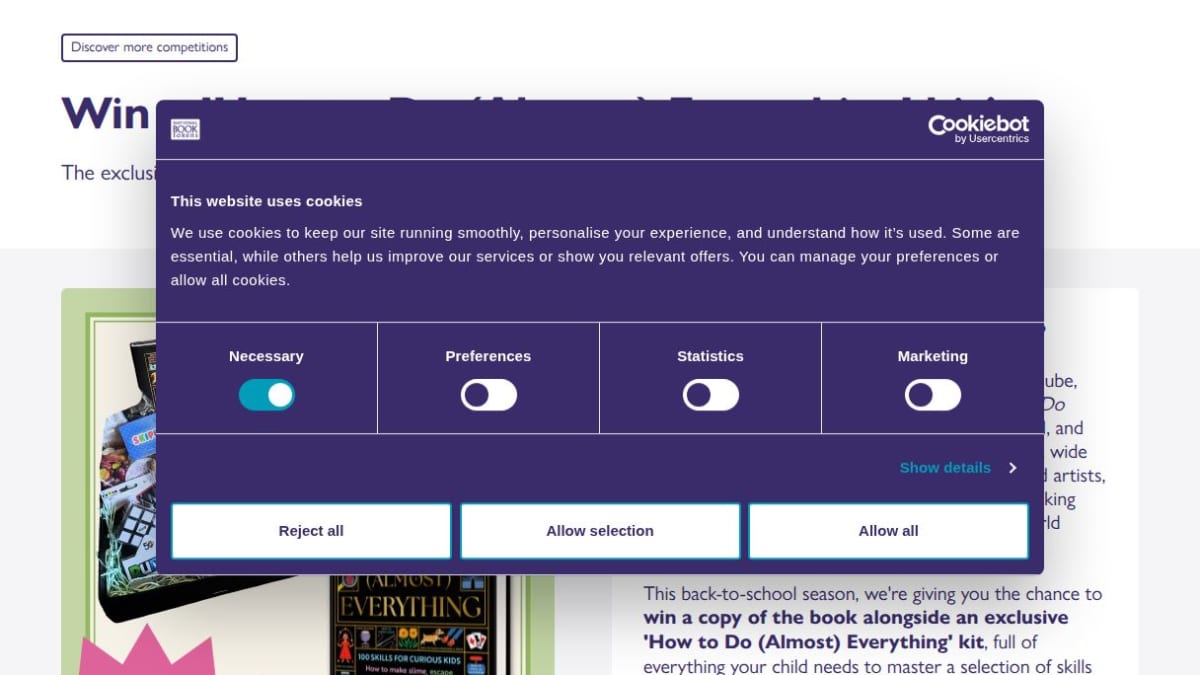Click the Reject all button
Image resolution: width=1200 pixels, height=675 pixels.
311,531
